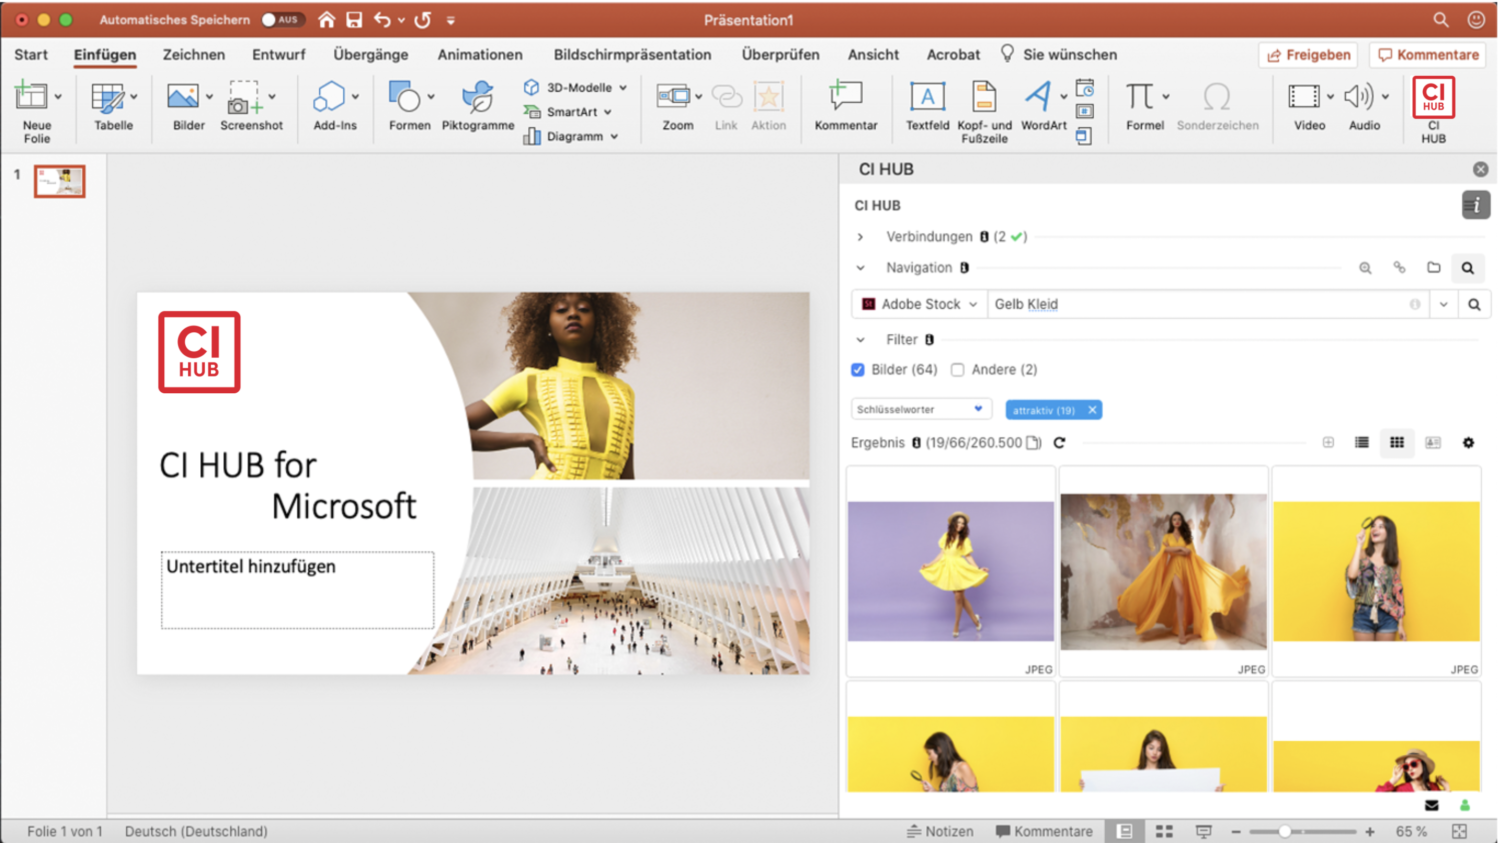
Task: Click the search magnifier beside Gelb Kleid
Action: (x=1474, y=304)
